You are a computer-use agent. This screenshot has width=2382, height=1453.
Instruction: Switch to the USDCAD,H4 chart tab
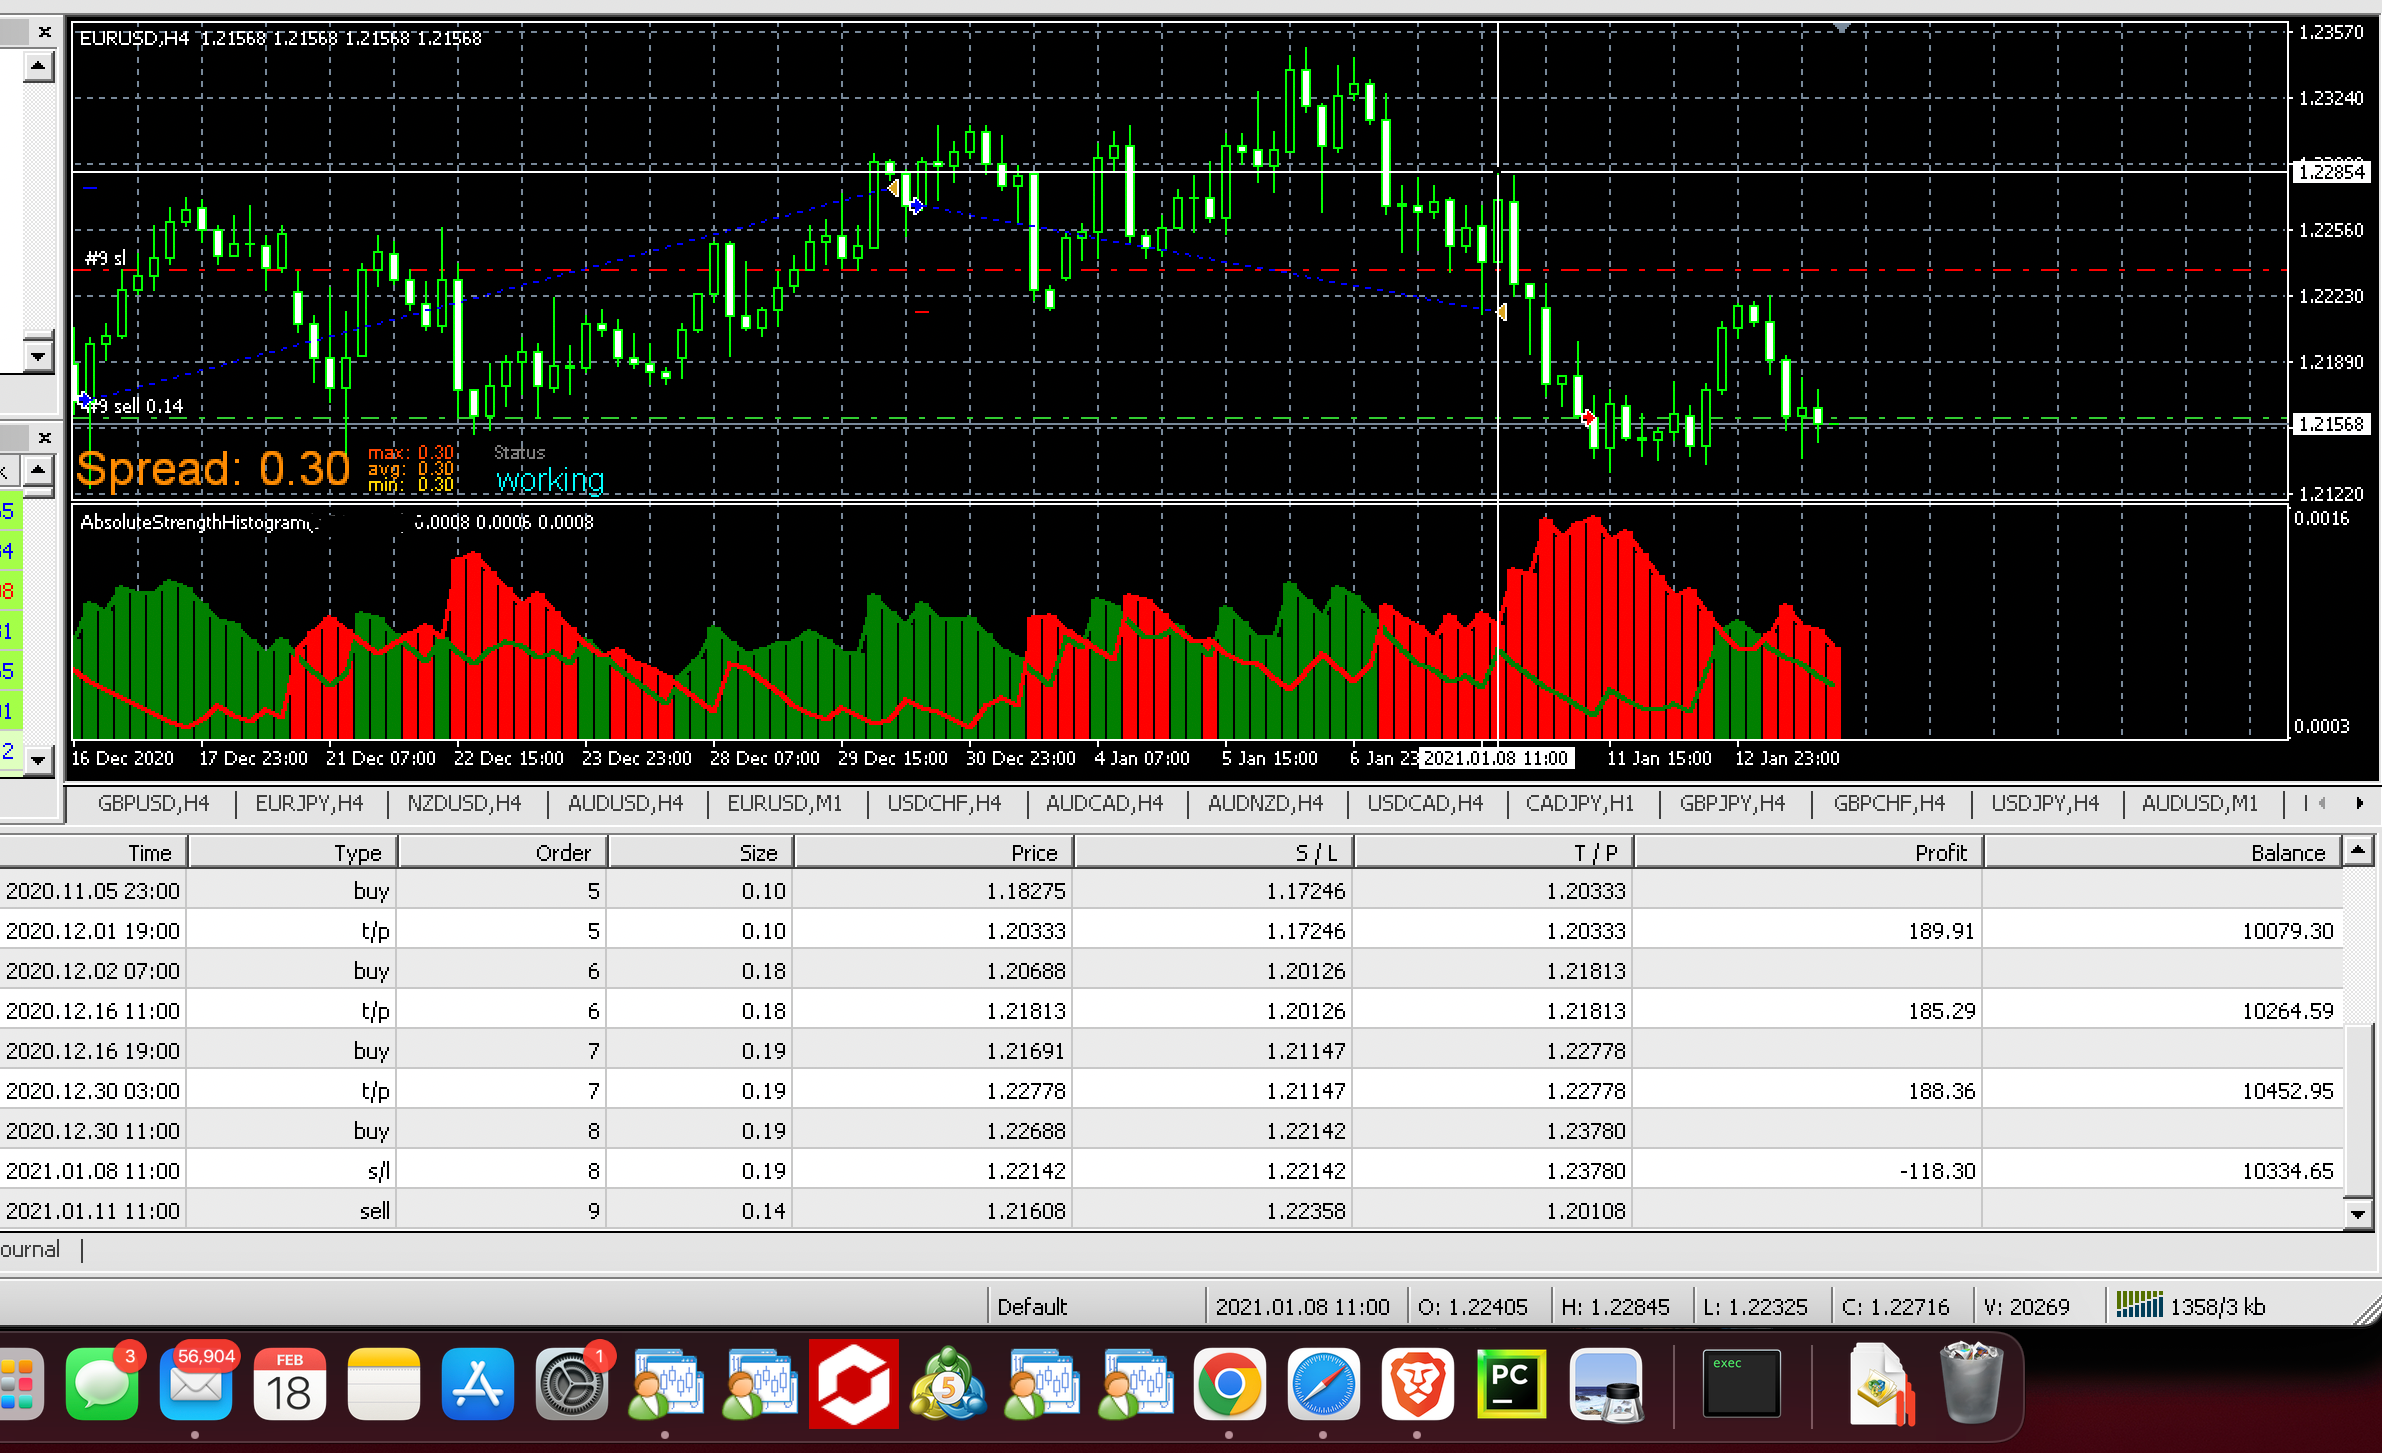tap(1425, 803)
